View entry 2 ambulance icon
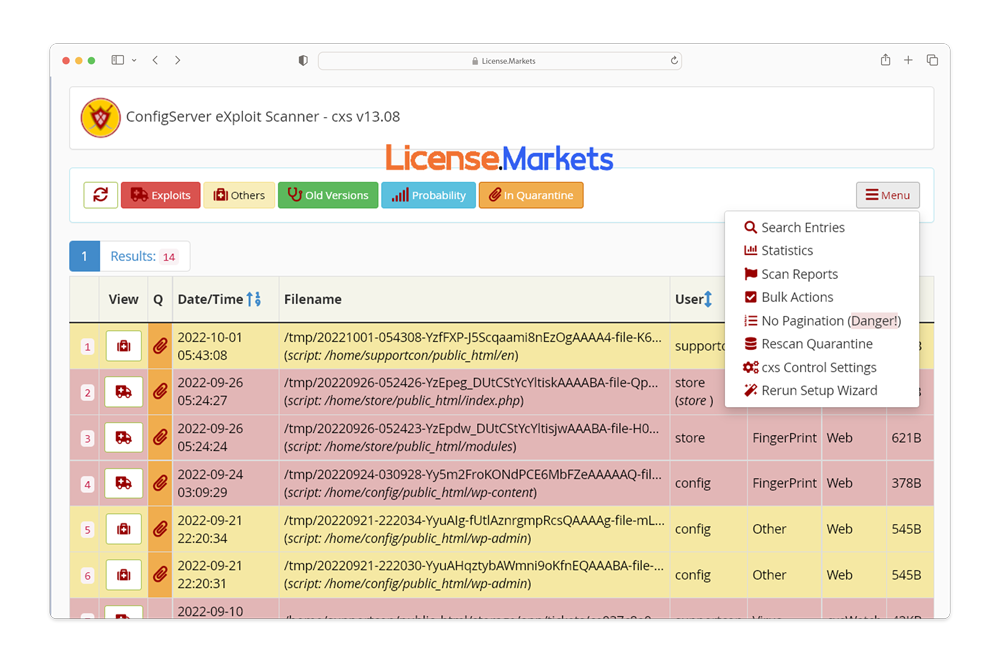The width and height of the screenshot is (1000, 667). [124, 392]
